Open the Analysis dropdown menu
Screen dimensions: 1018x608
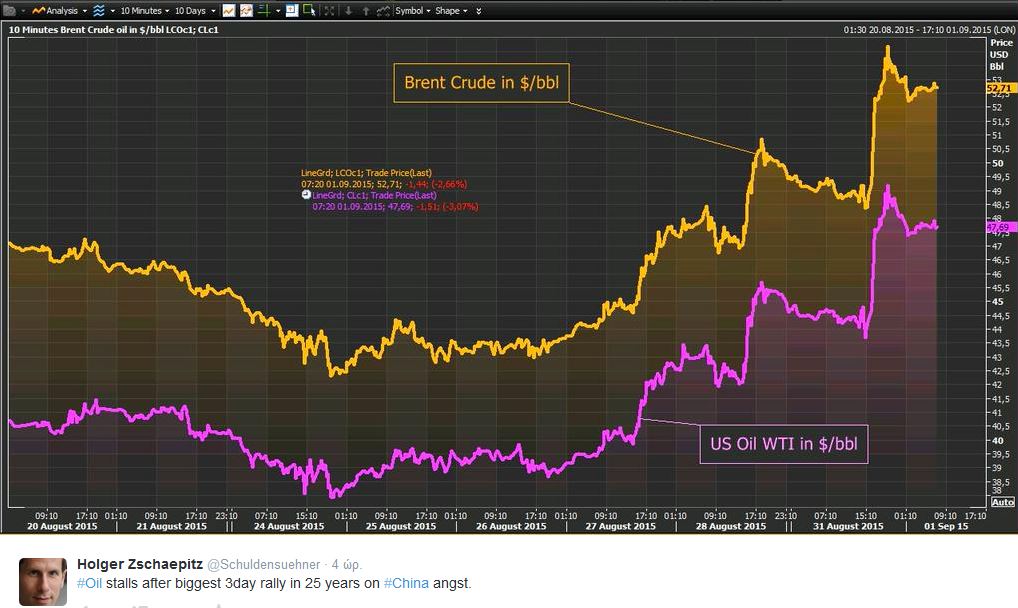pos(60,10)
